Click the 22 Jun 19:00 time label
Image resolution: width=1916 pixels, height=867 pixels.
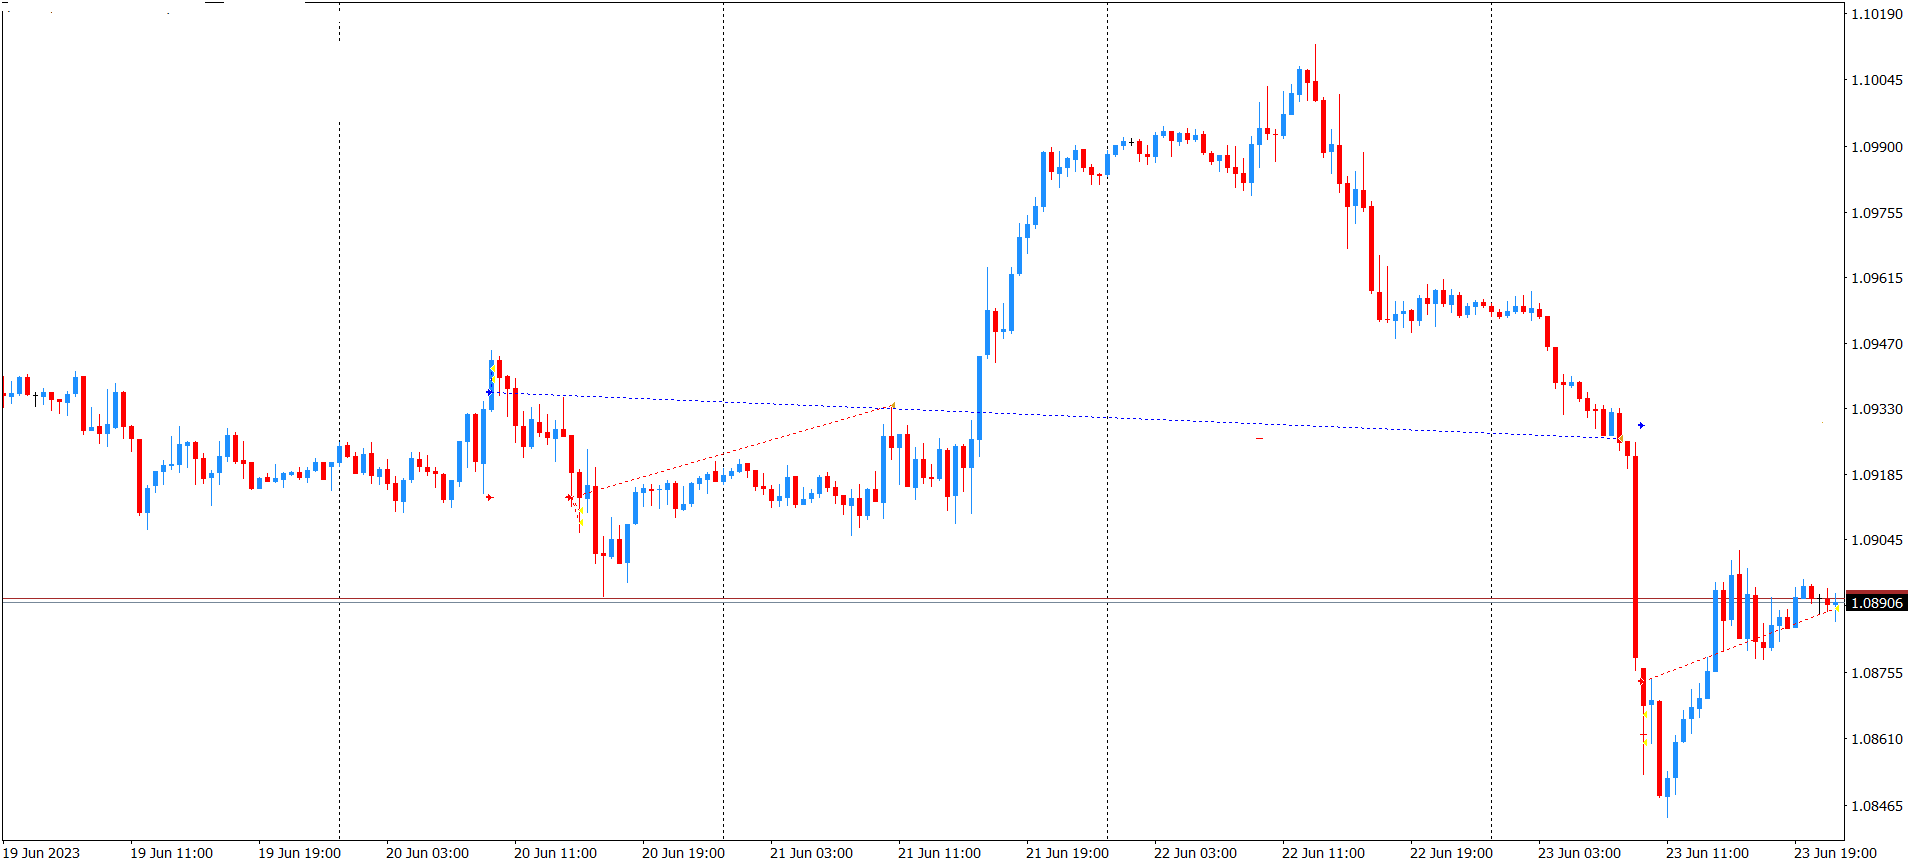tap(1451, 853)
